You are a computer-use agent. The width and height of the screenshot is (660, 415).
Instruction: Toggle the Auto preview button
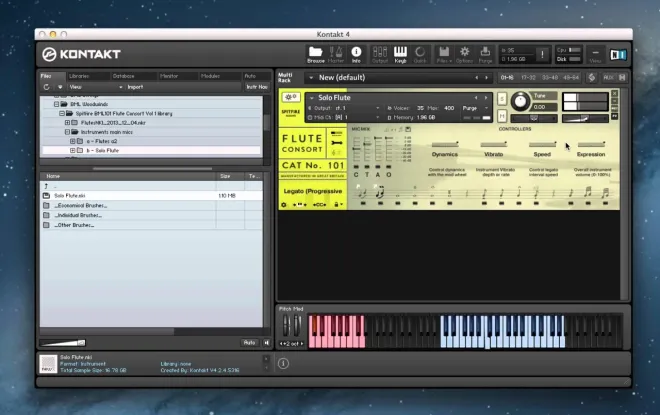pos(249,343)
